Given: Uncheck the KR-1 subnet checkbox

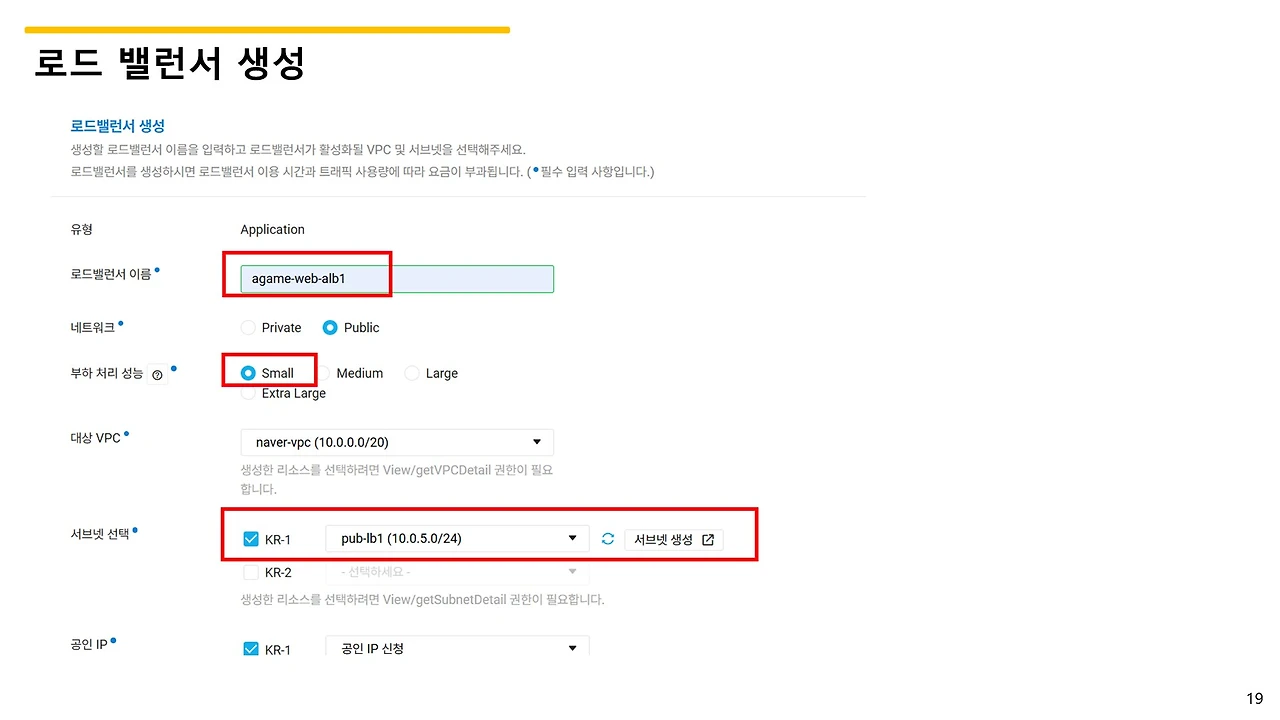Looking at the screenshot, I should tap(251, 538).
